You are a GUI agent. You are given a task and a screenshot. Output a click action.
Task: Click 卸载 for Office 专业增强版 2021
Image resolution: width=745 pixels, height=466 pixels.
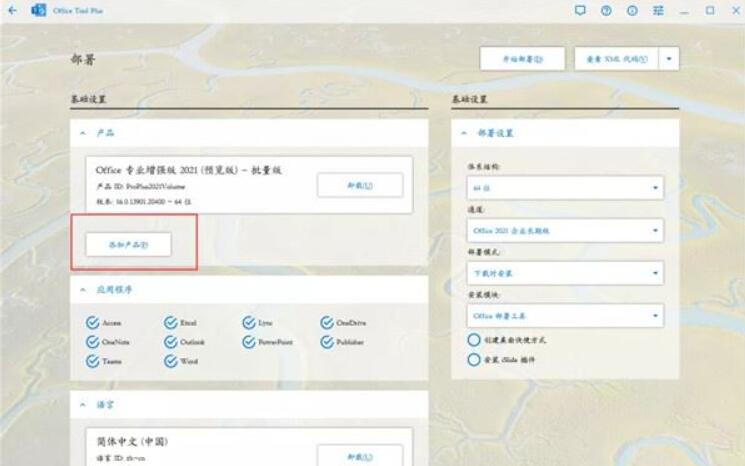coord(360,185)
